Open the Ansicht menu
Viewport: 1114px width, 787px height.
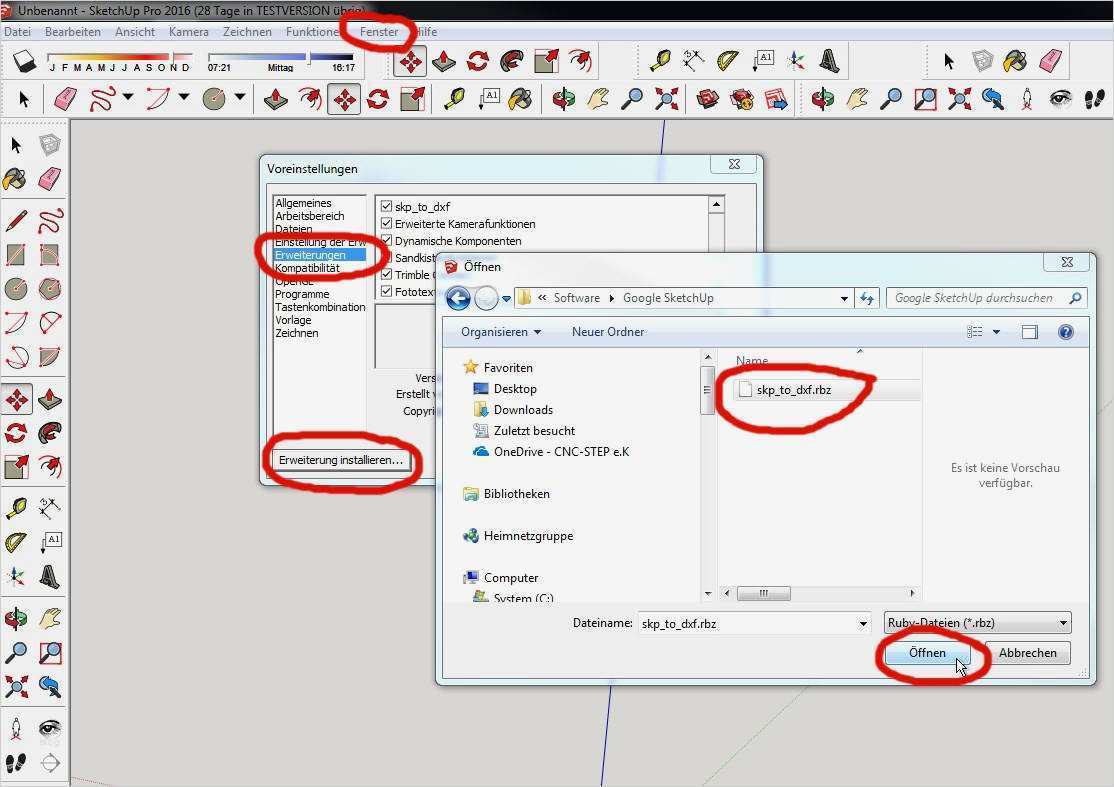coord(135,32)
